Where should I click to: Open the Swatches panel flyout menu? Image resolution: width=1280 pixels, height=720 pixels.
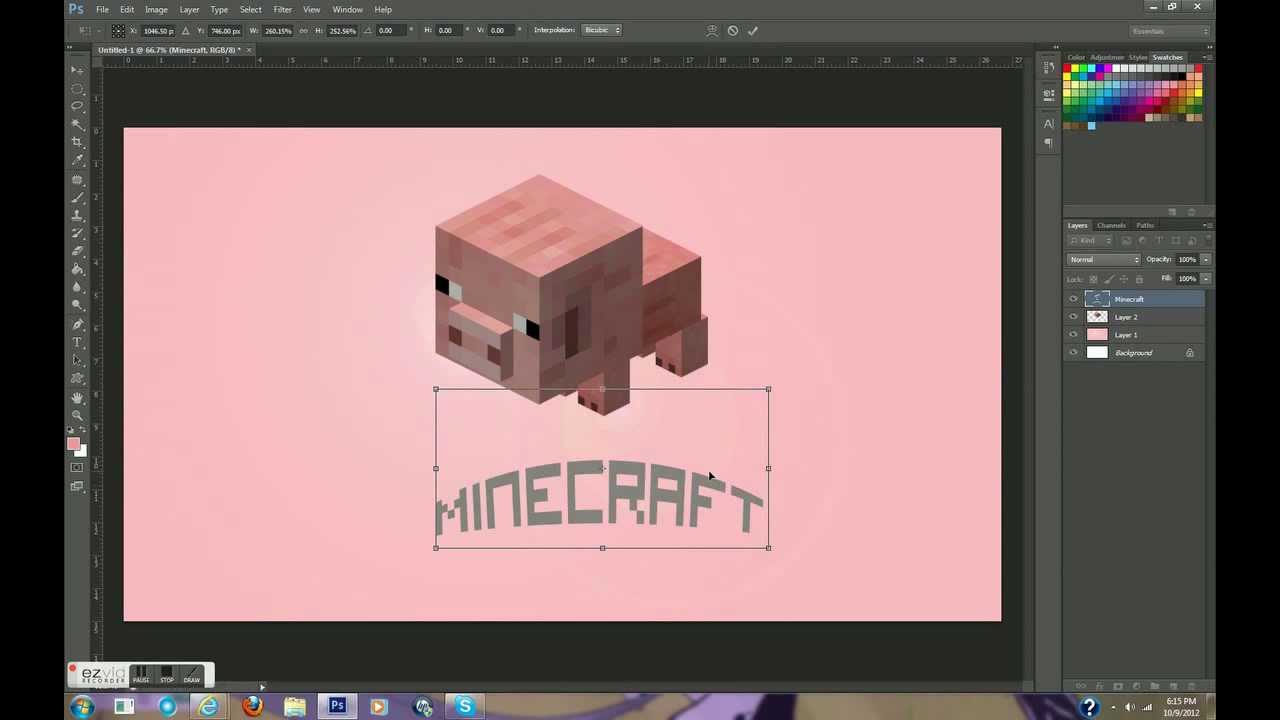[1207, 57]
